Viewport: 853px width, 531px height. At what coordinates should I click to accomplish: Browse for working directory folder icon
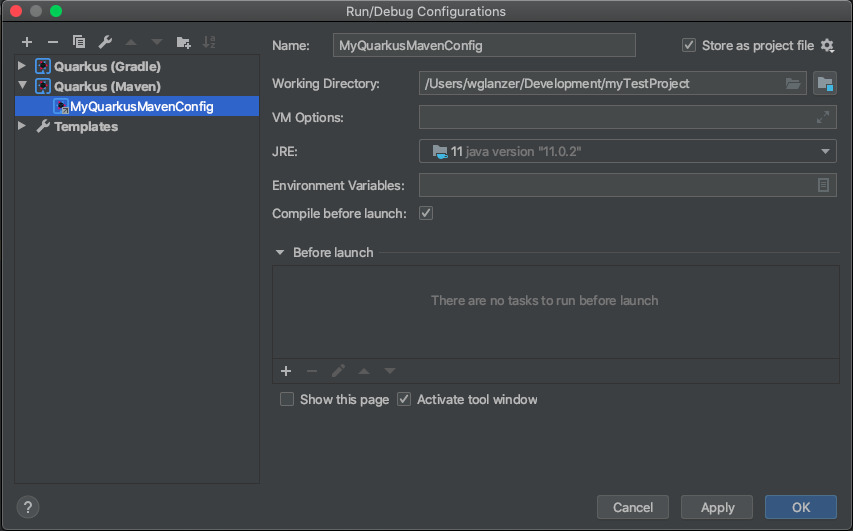(x=793, y=84)
